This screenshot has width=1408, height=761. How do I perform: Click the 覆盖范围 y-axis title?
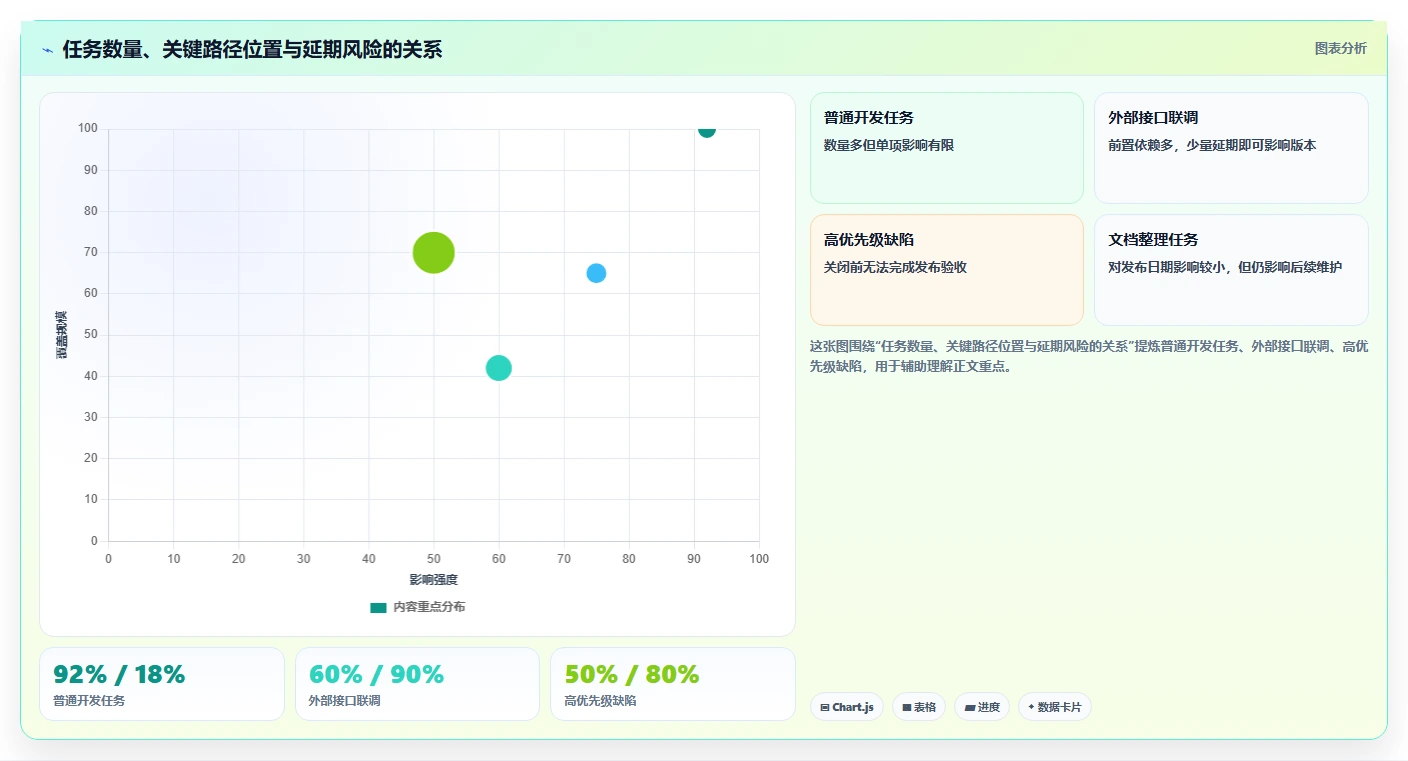(62, 335)
